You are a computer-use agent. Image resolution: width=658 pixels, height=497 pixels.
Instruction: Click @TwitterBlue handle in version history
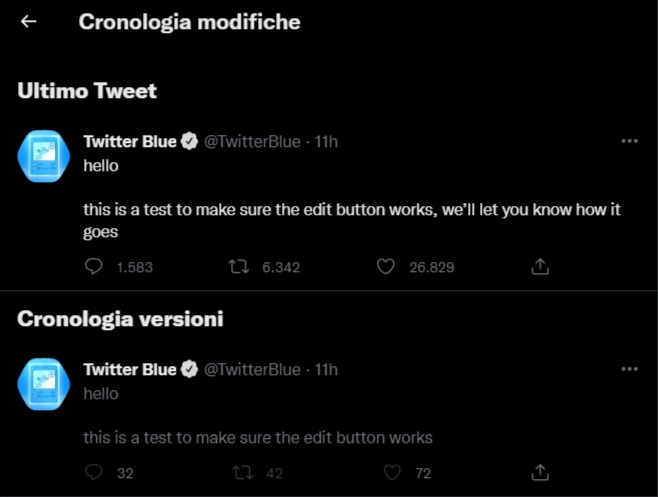[252, 370]
